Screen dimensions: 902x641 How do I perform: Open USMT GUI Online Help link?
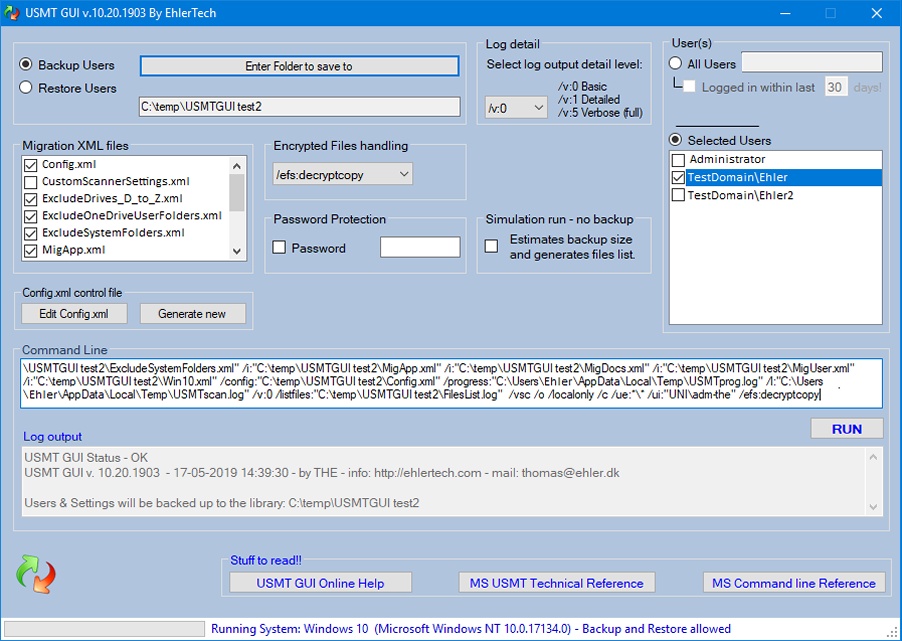(320, 583)
